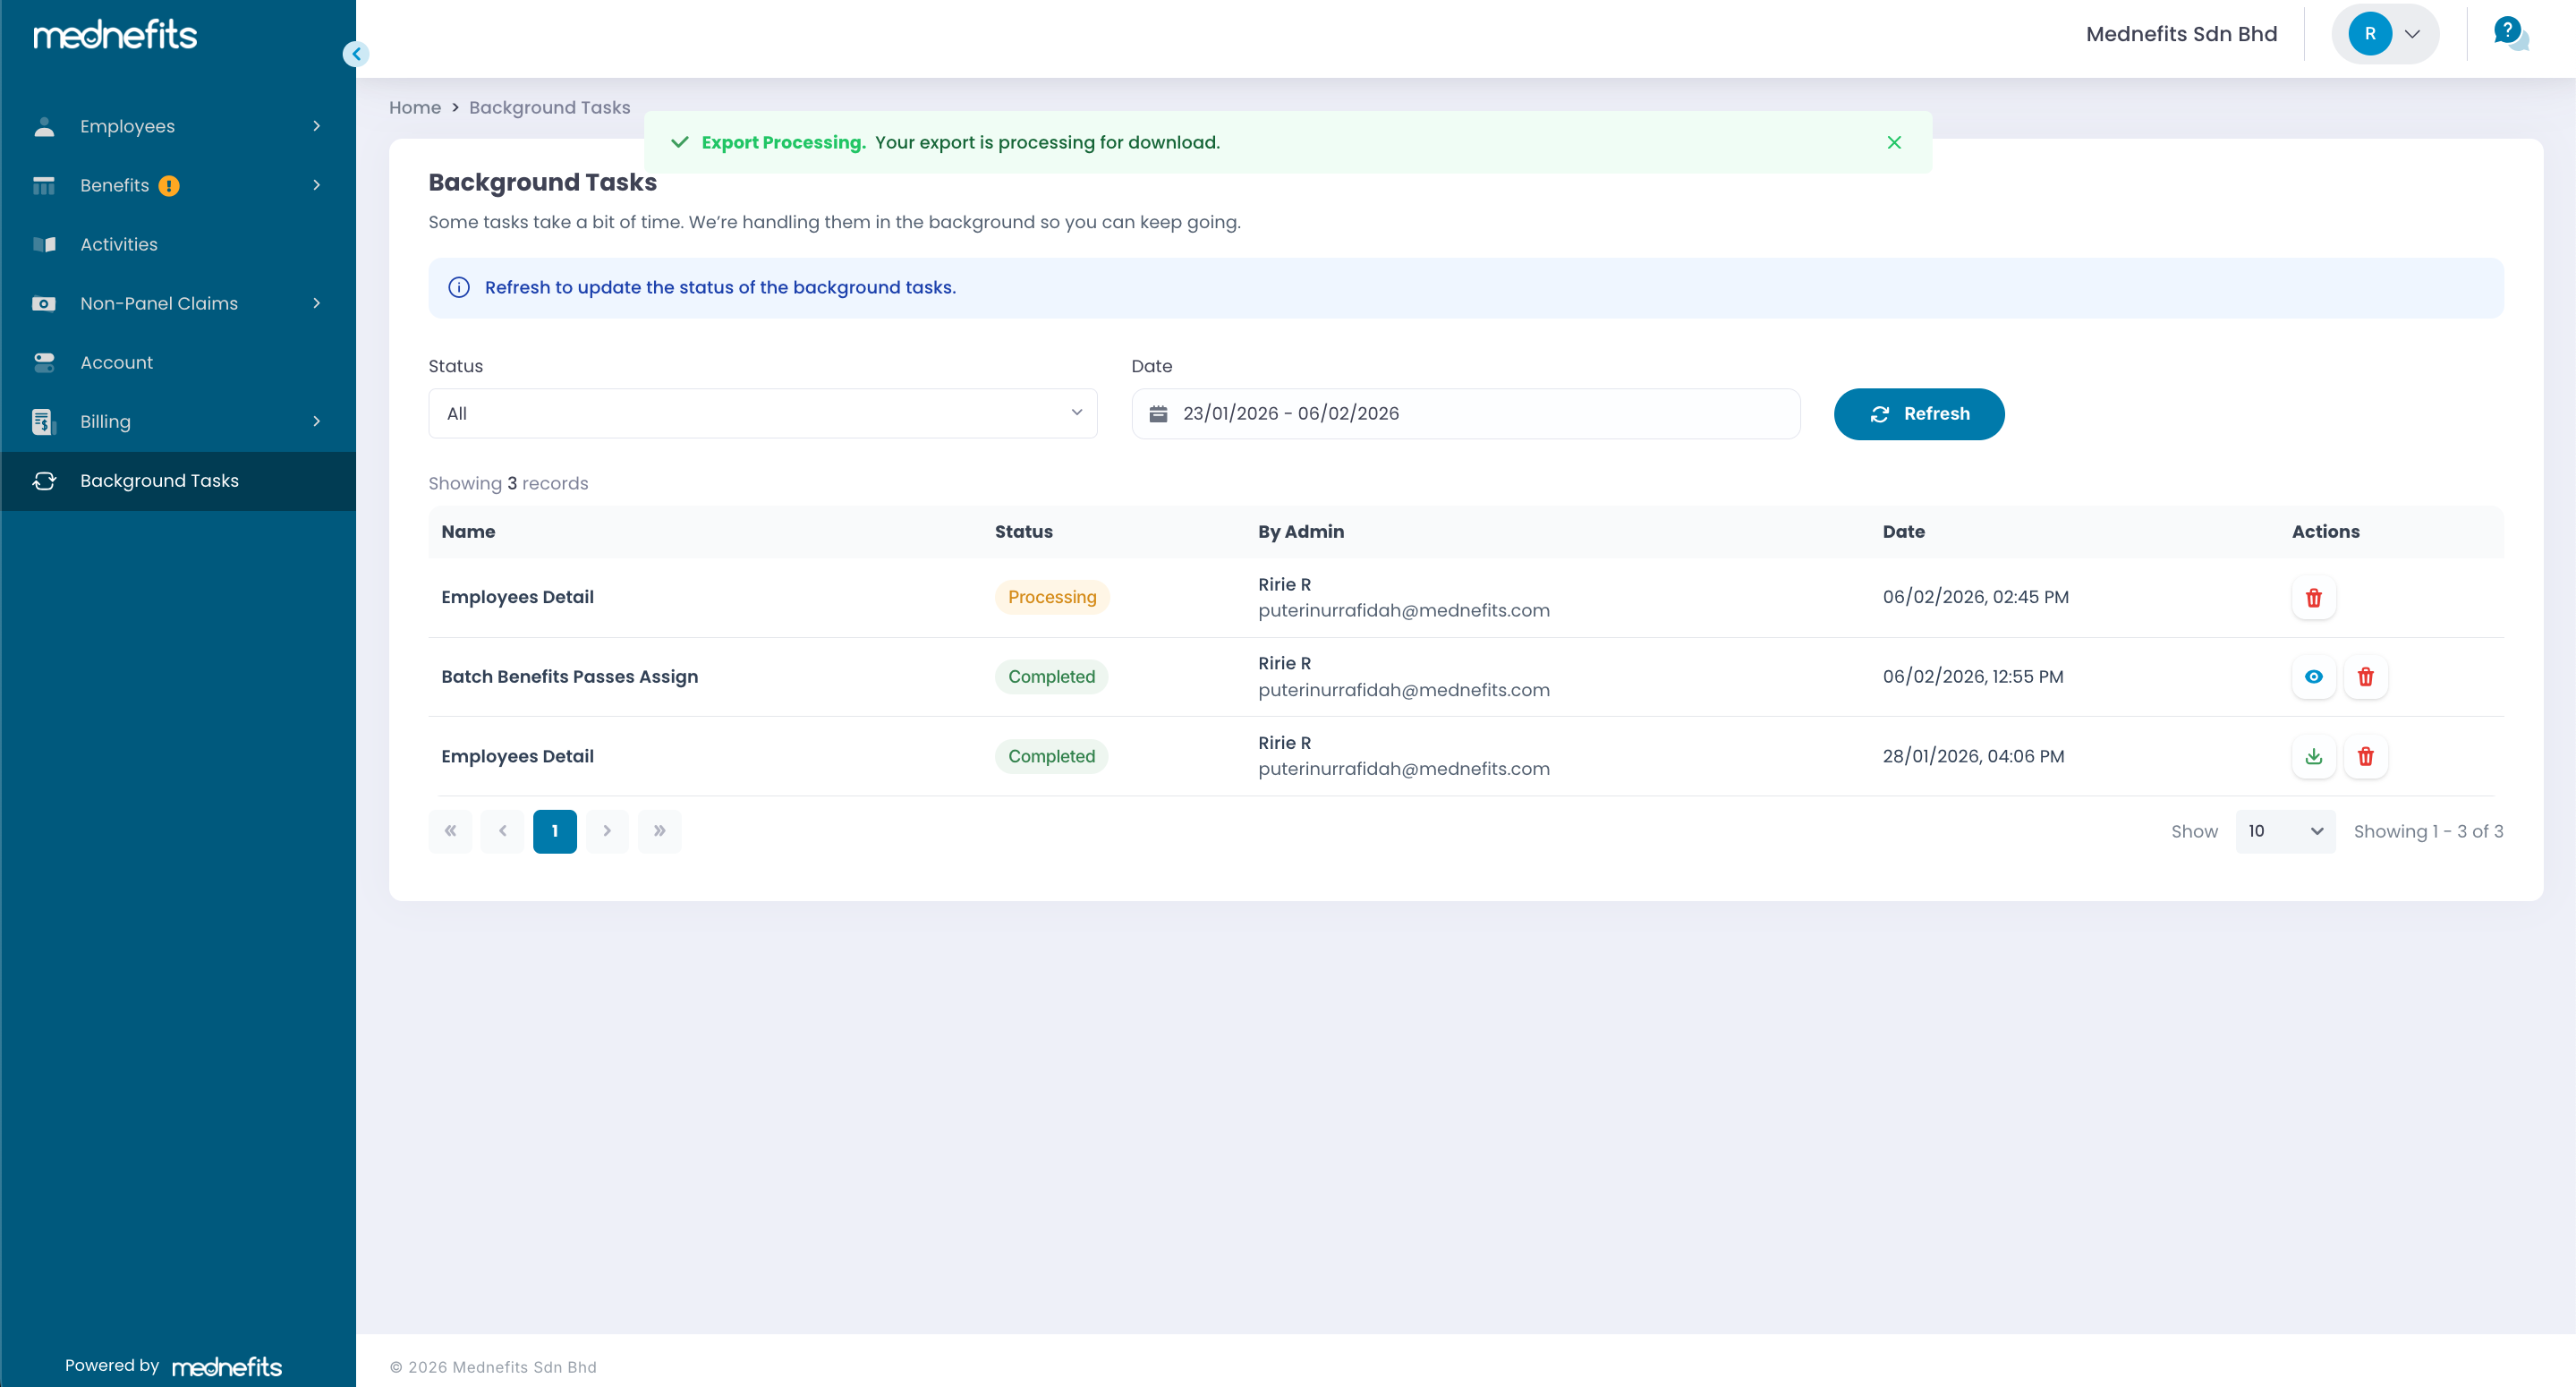2576x1387 pixels.
Task: Download the completed Employees Detail export
Action: (x=2313, y=756)
